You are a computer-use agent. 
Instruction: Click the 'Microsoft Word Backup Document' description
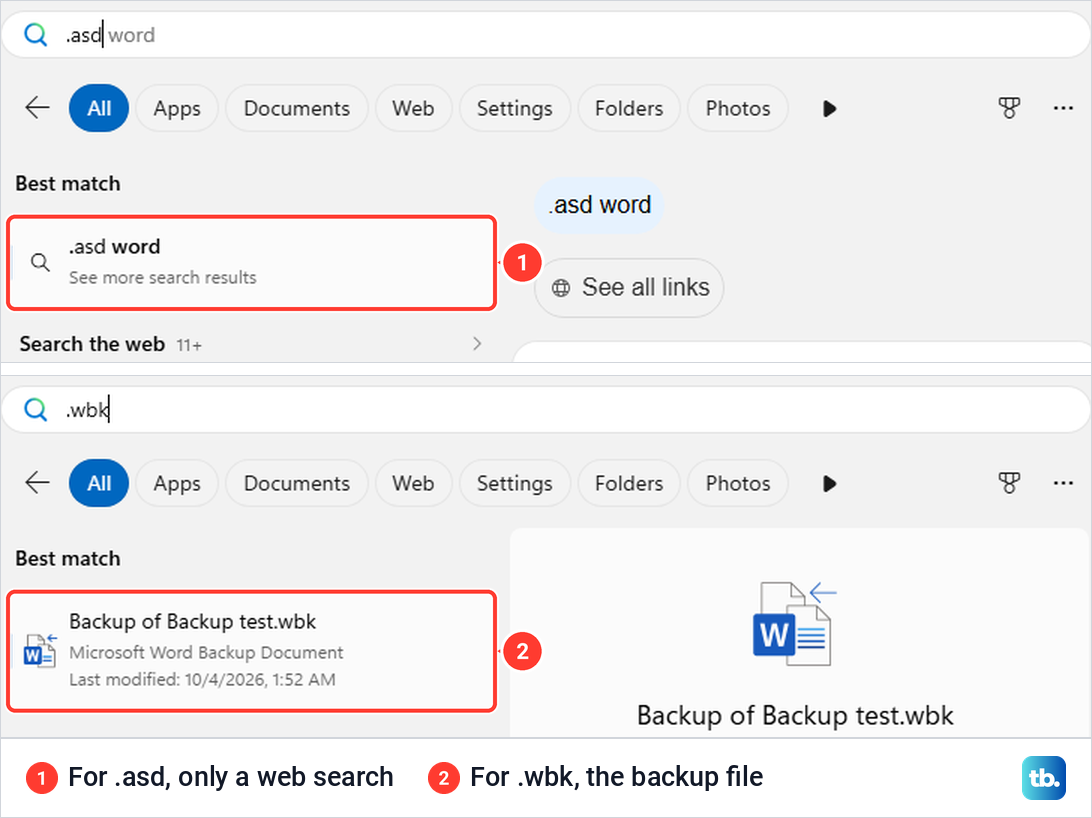pyautogui.click(x=206, y=652)
